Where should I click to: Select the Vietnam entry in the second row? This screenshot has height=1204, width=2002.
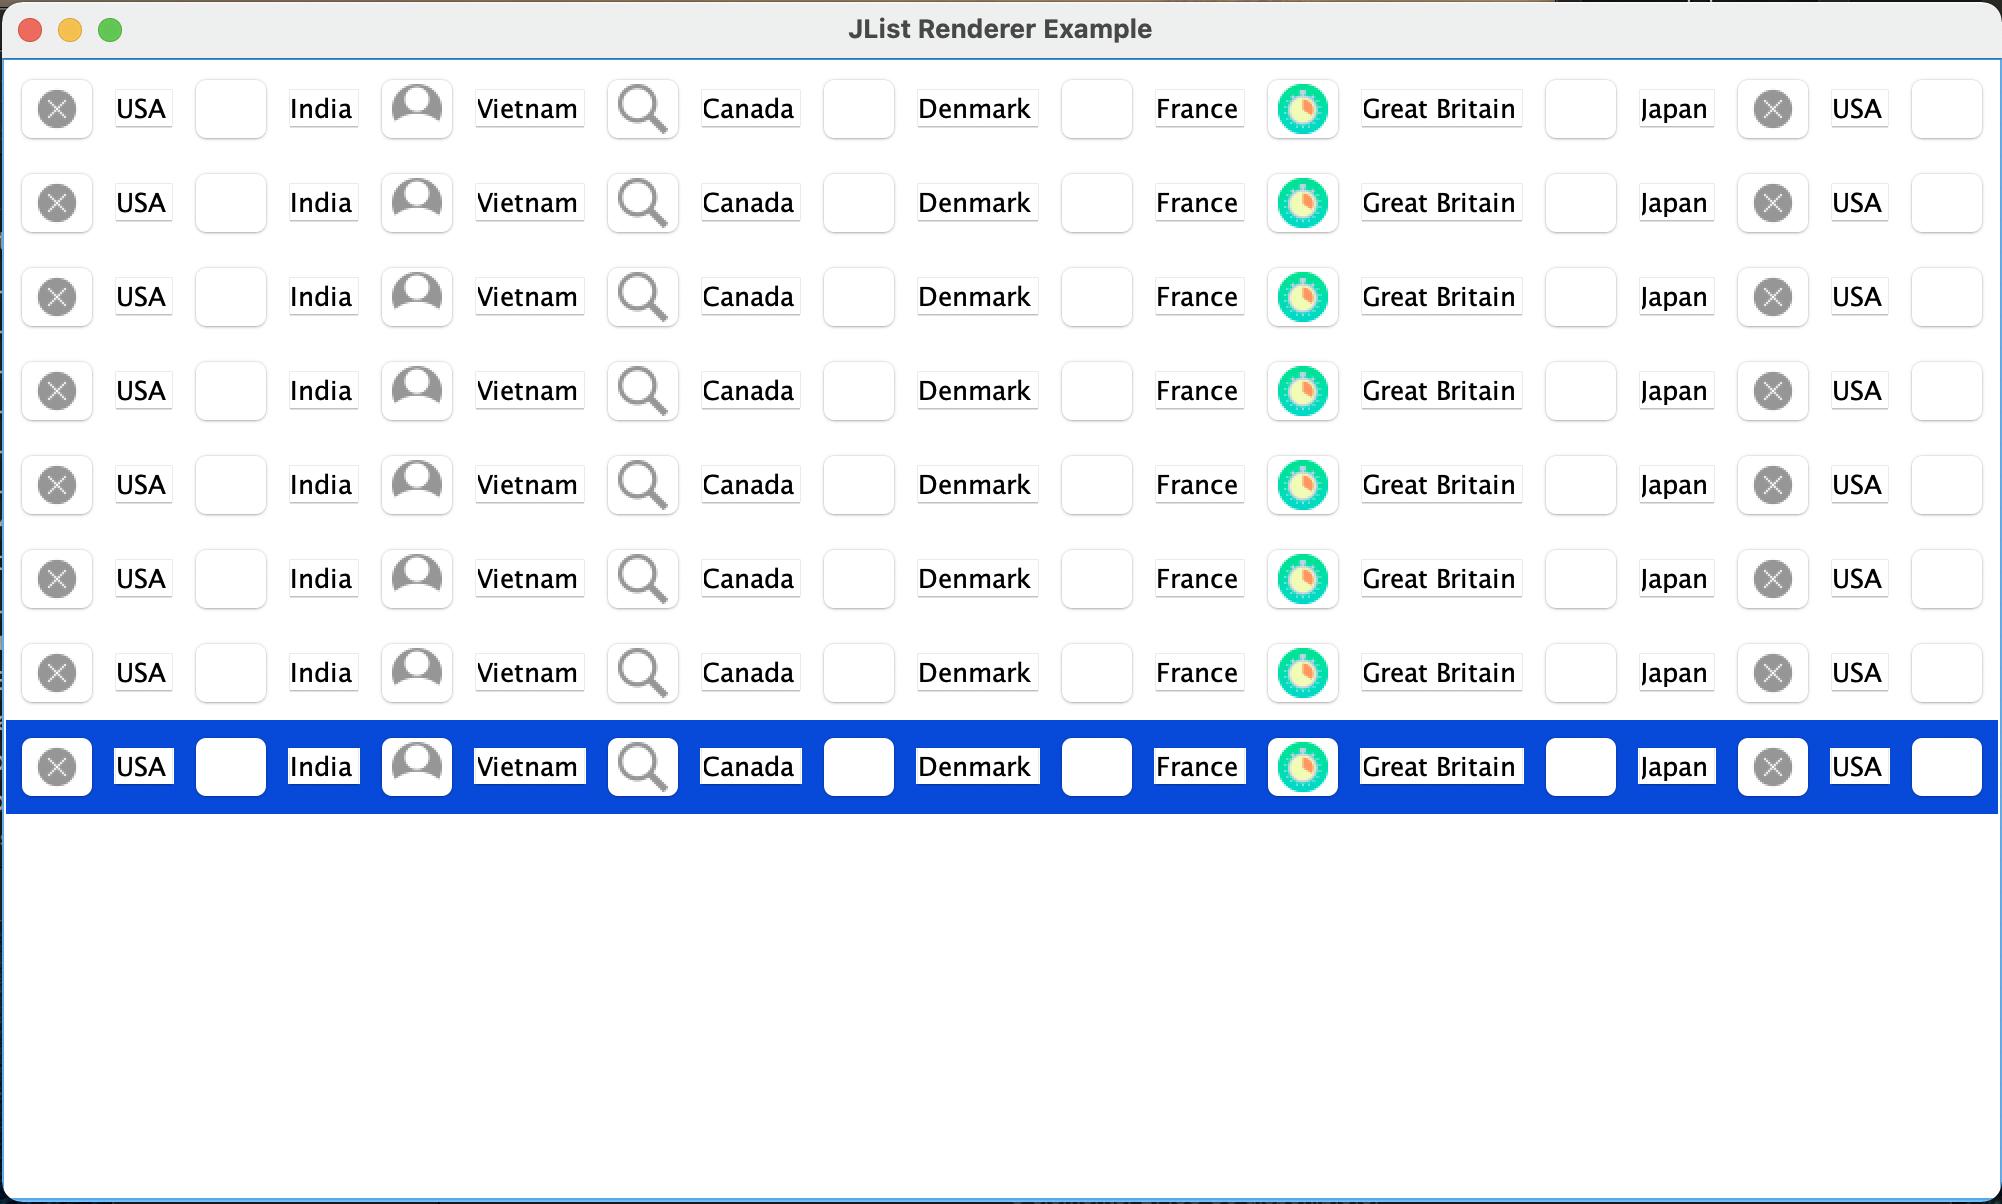click(529, 202)
